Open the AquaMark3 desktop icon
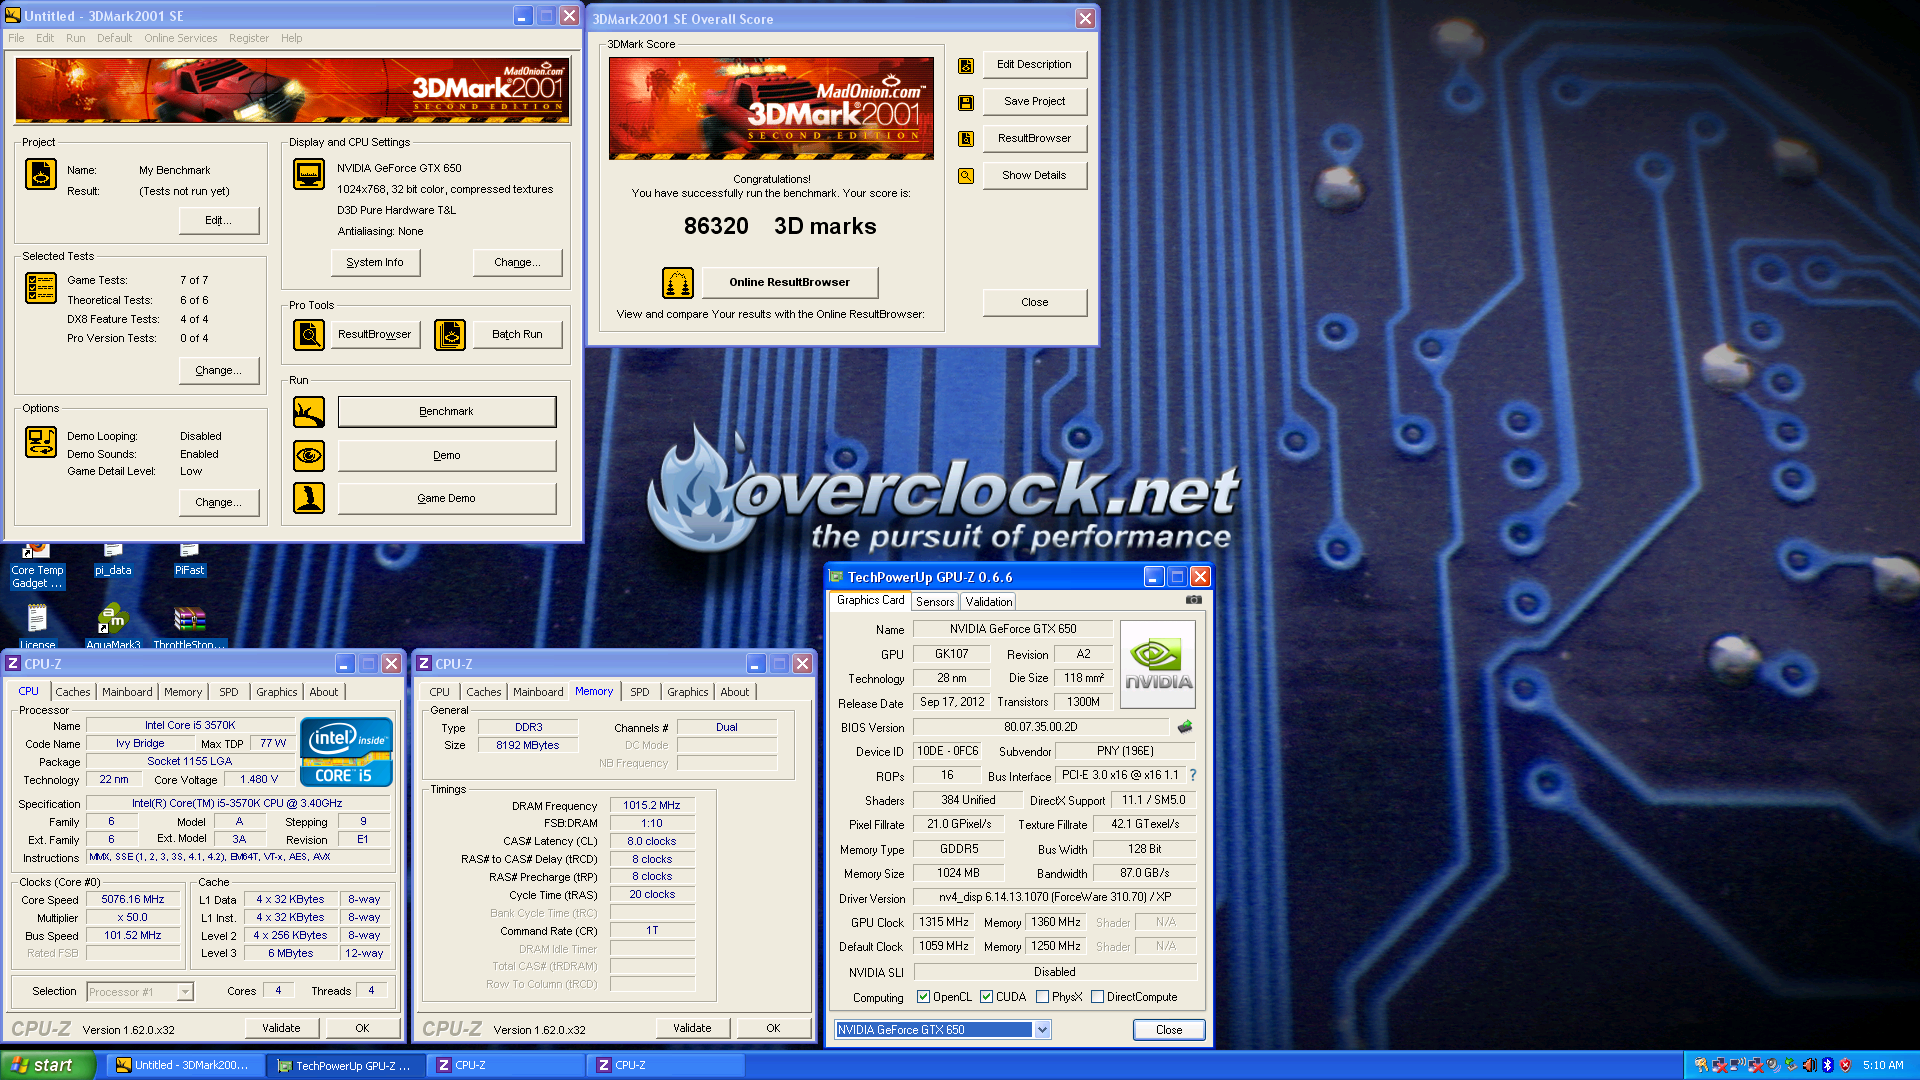Image resolution: width=1920 pixels, height=1080 pixels. pyautogui.click(x=113, y=627)
